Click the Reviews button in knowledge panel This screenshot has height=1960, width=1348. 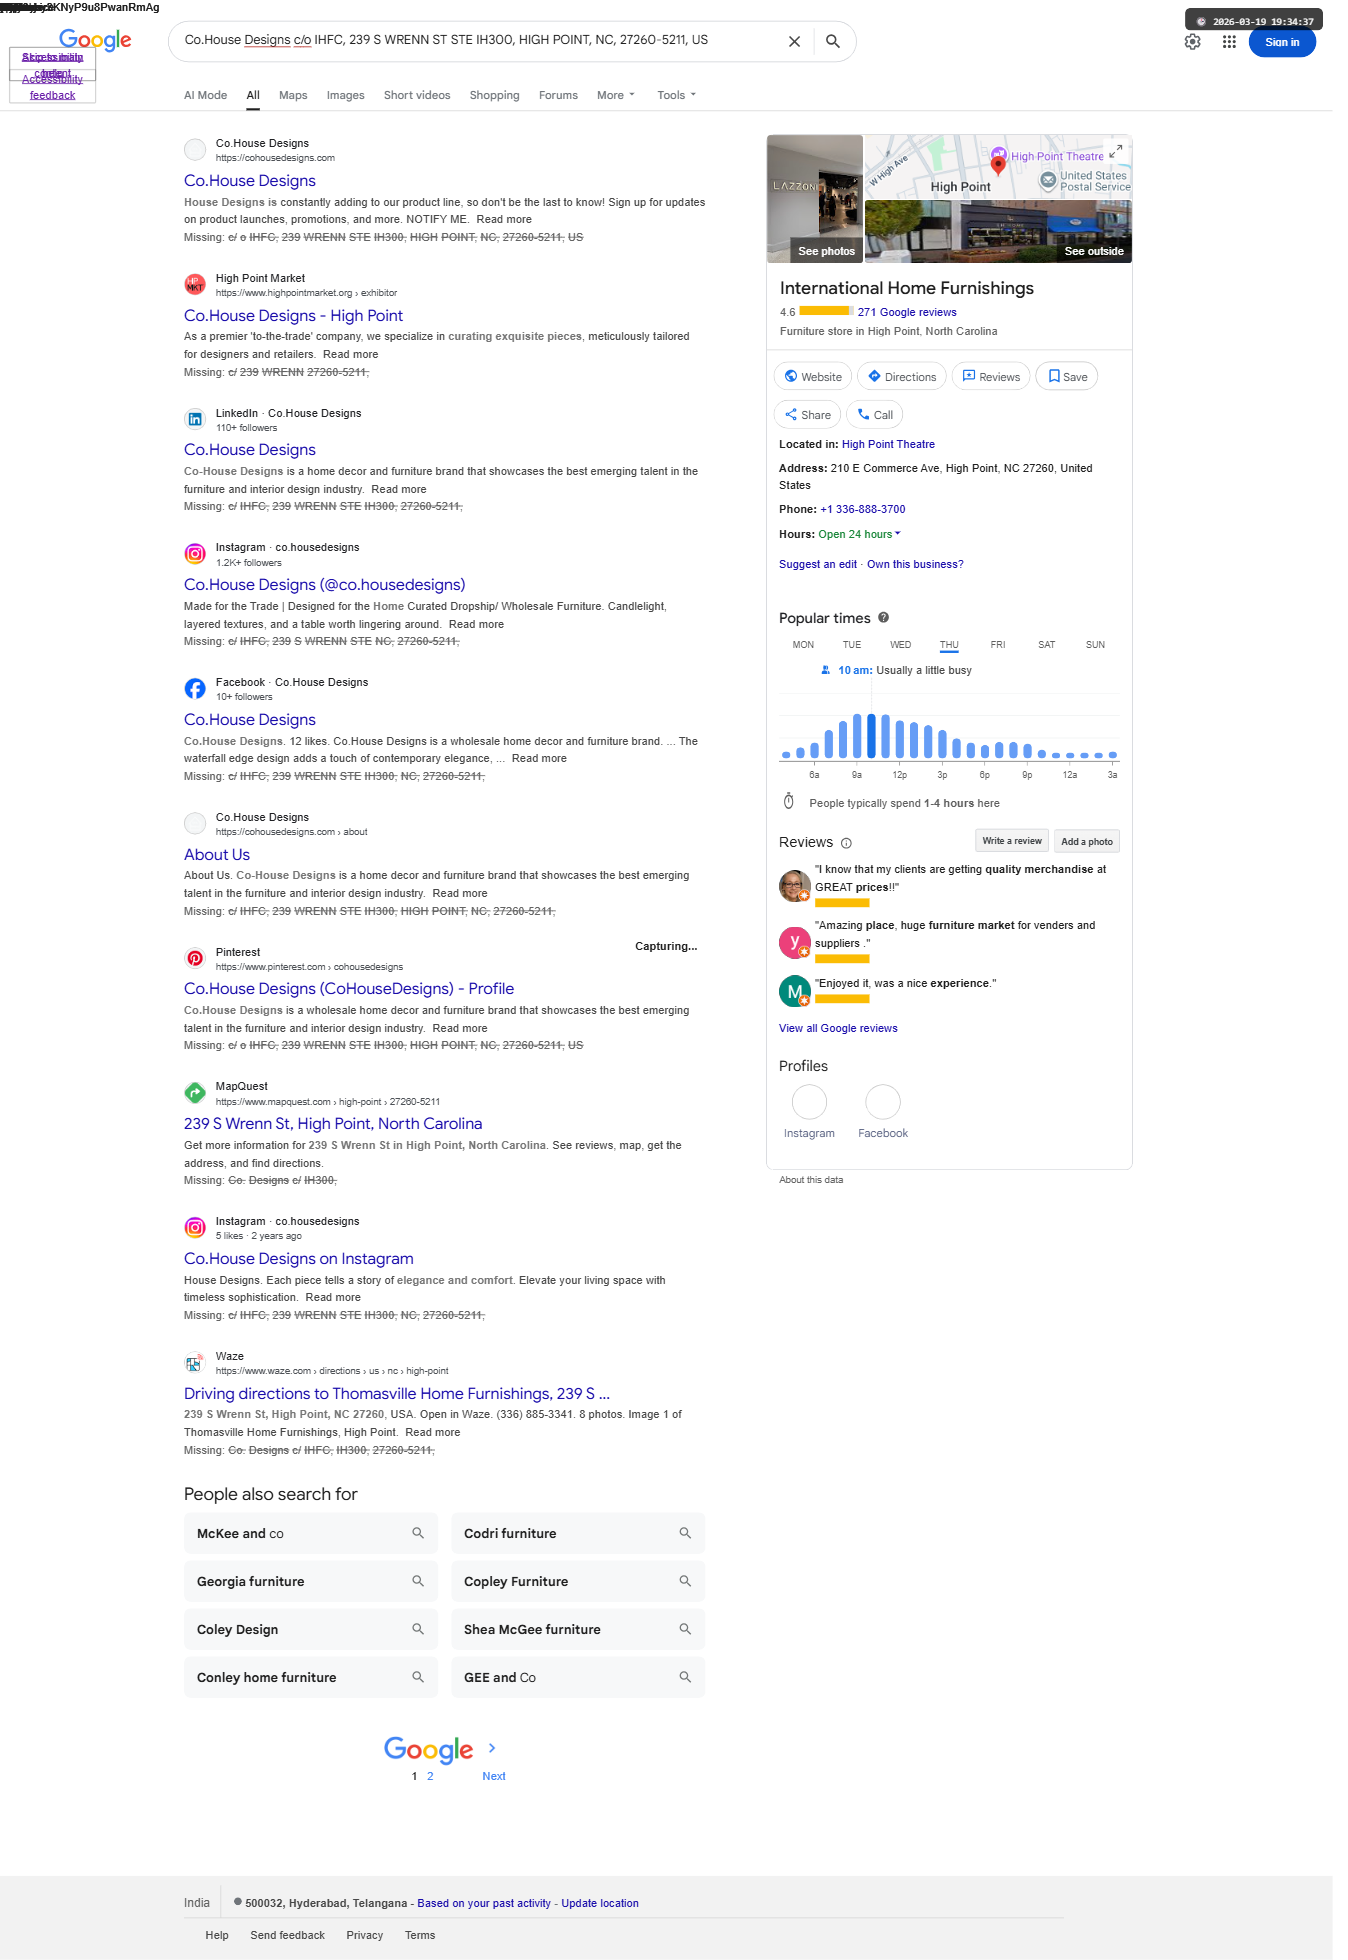[x=991, y=377]
